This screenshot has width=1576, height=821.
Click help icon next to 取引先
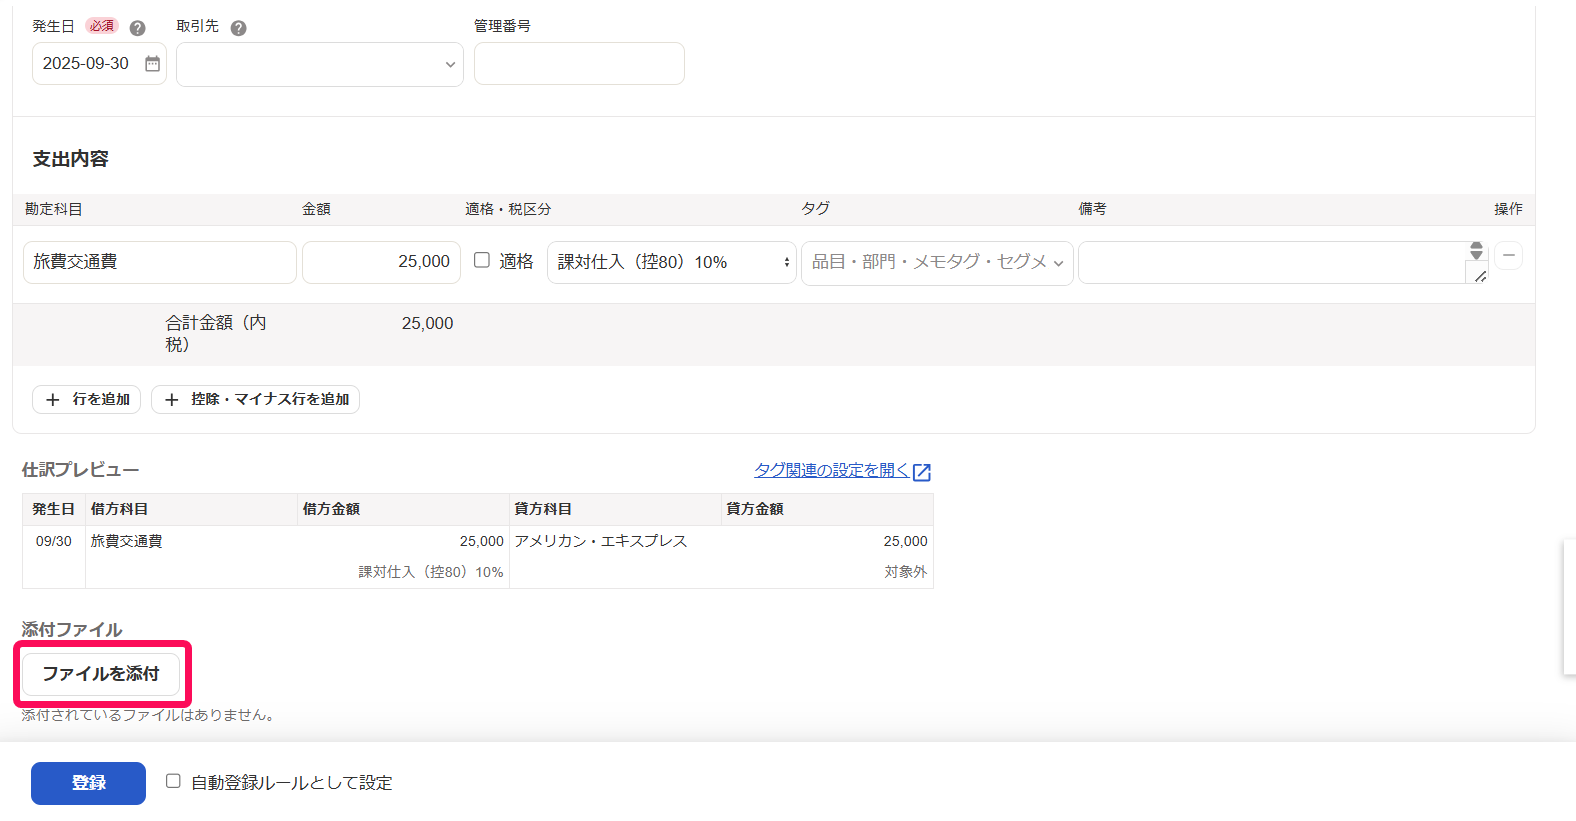[x=238, y=28]
